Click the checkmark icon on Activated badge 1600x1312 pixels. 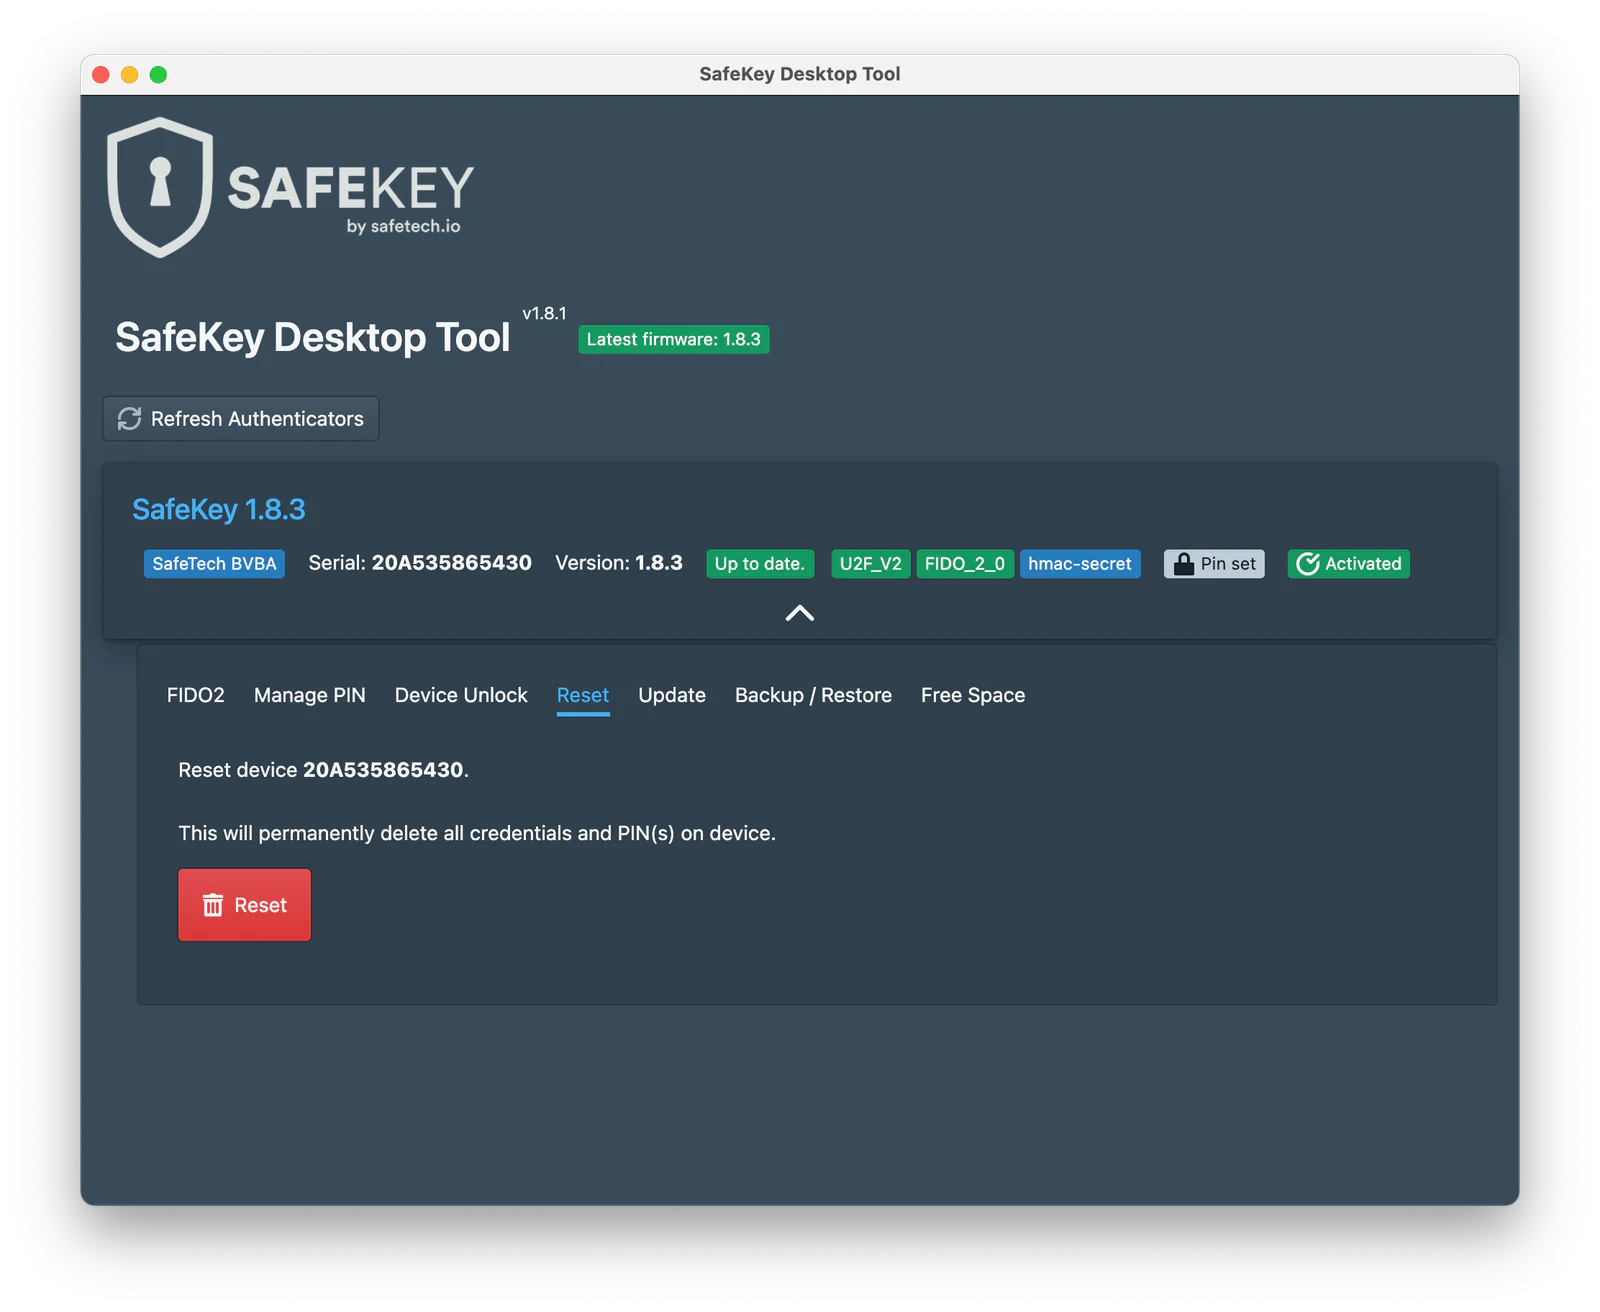1308,564
